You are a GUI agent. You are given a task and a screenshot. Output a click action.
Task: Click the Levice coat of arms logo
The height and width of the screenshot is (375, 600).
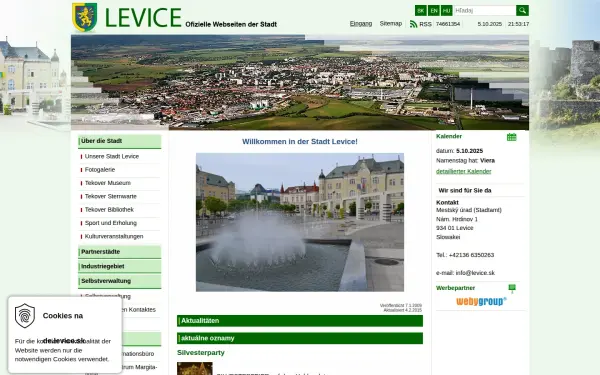click(85, 17)
